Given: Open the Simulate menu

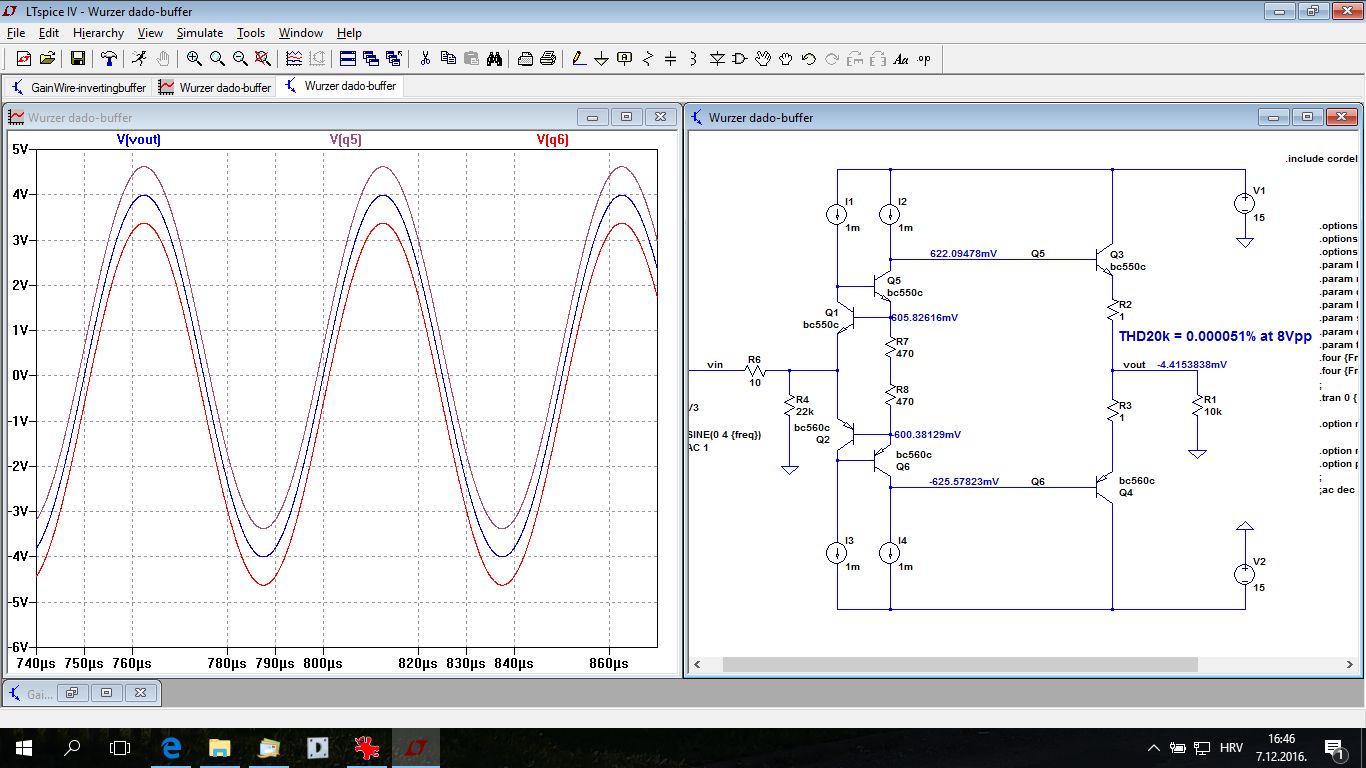Looking at the screenshot, I should [x=200, y=33].
